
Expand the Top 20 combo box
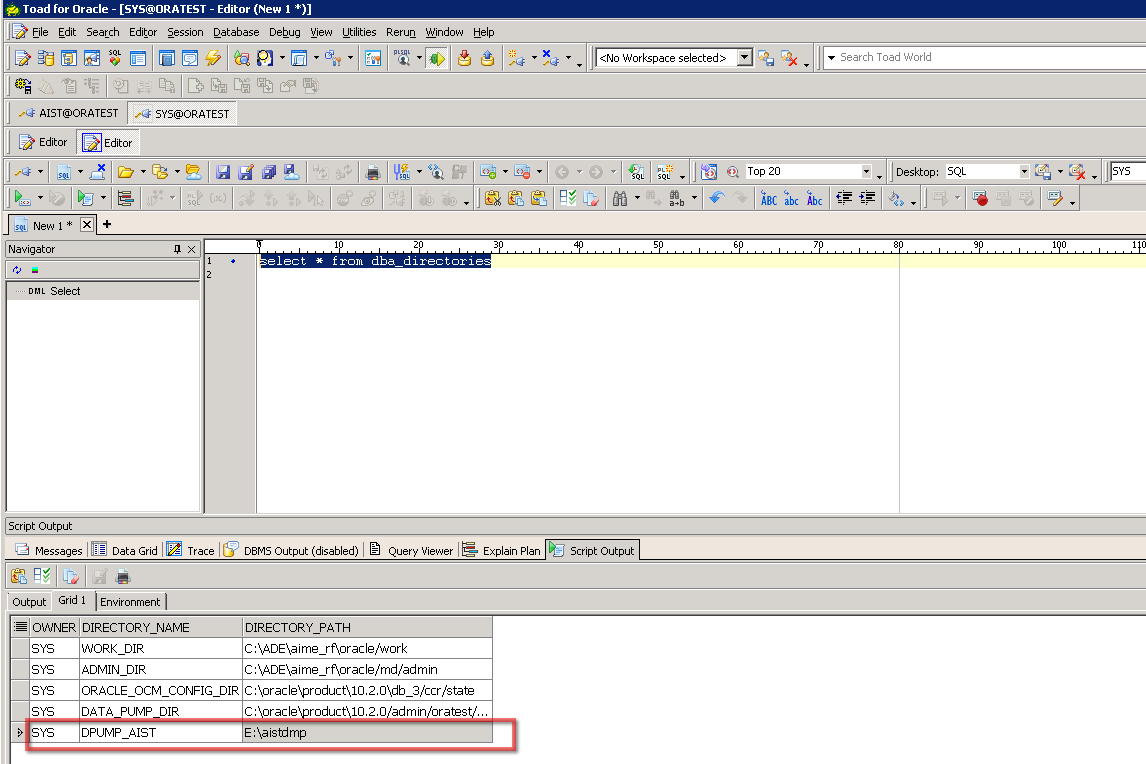point(866,172)
